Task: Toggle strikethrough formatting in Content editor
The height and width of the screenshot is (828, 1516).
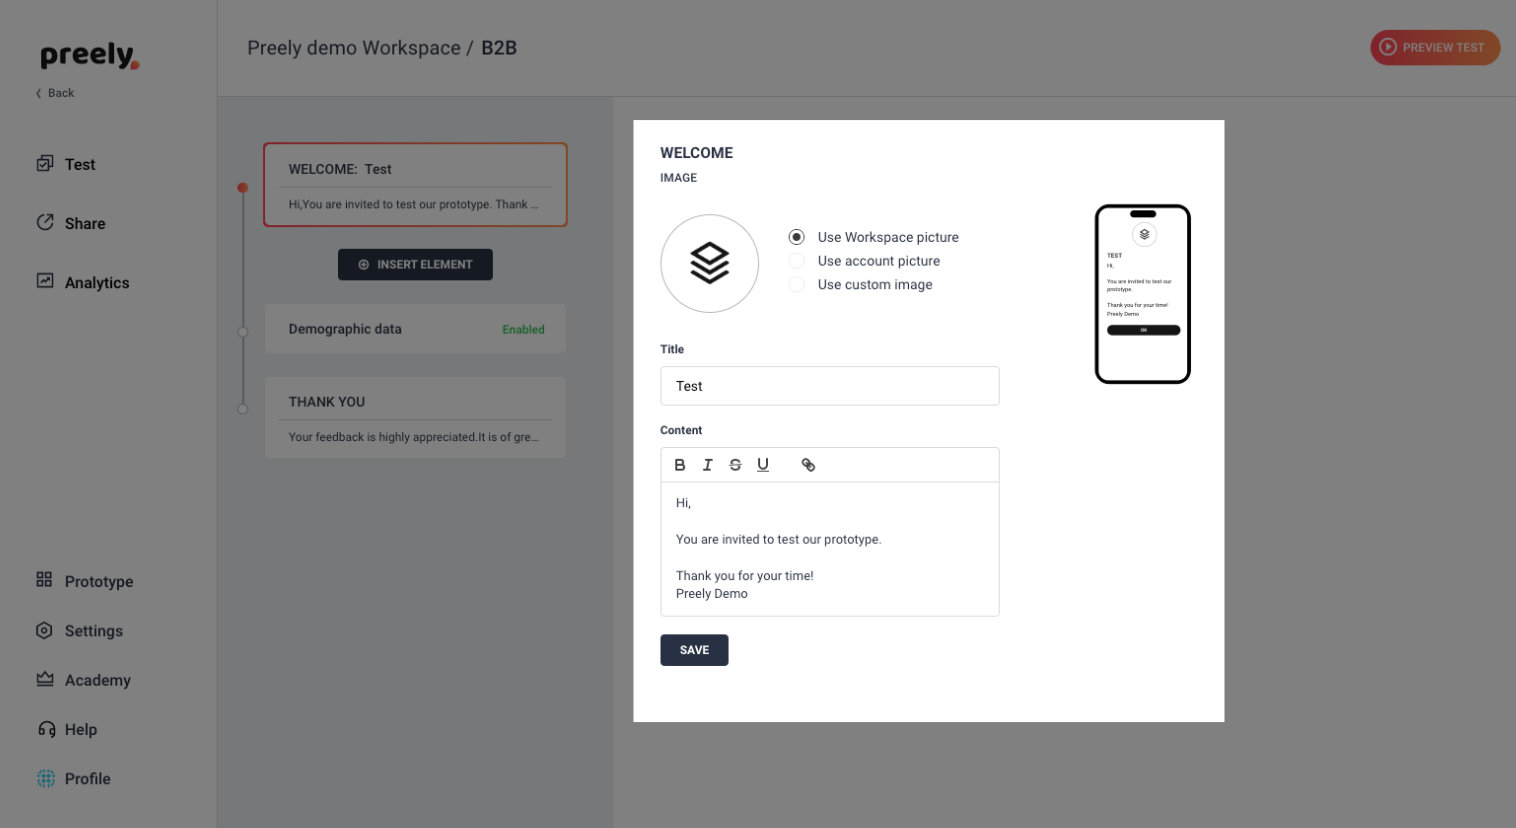Action: pyautogui.click(x=735, y=465)
